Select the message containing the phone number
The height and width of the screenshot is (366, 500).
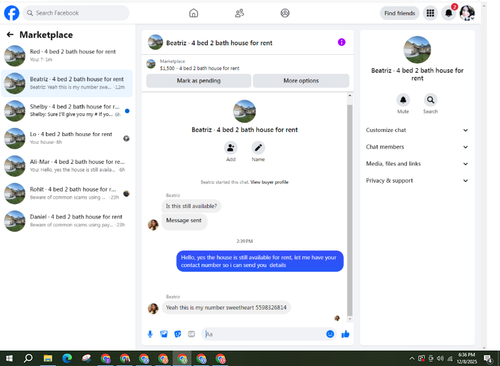(x=226, y=307)
